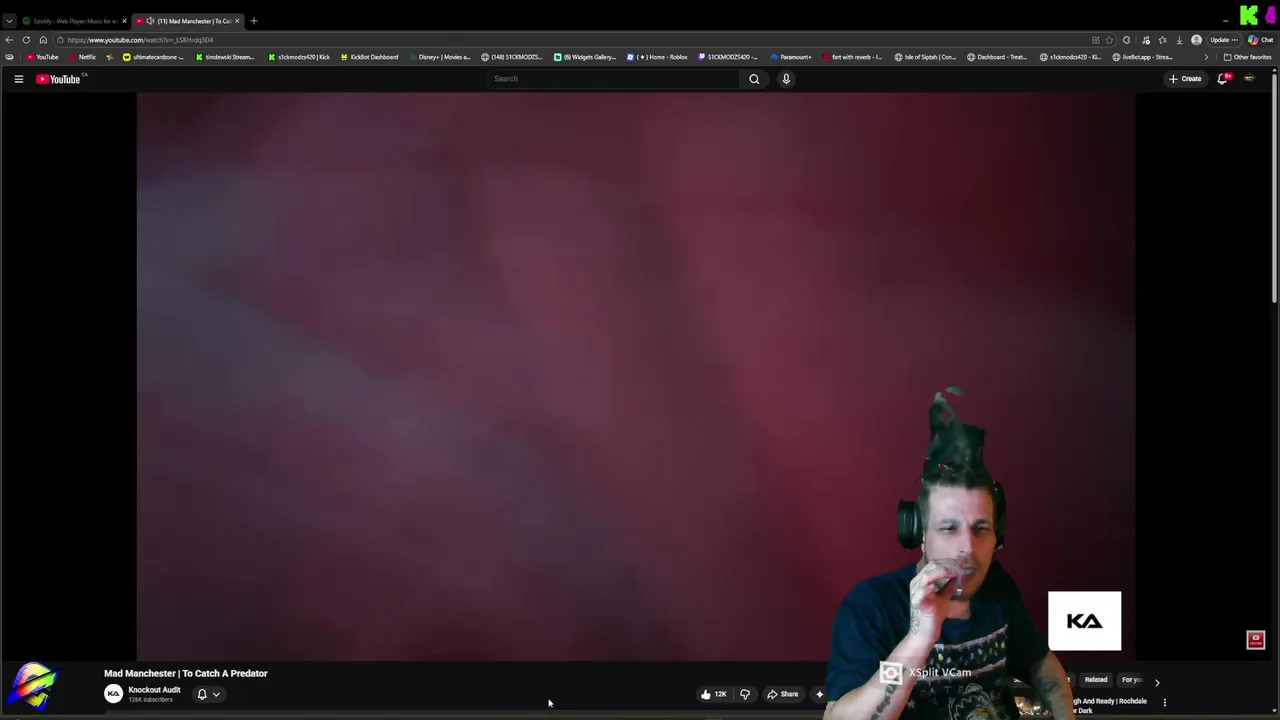Like the video with the thumbs-up button
The height and width of the screenshot is (720, 1280).
(713, 694)
